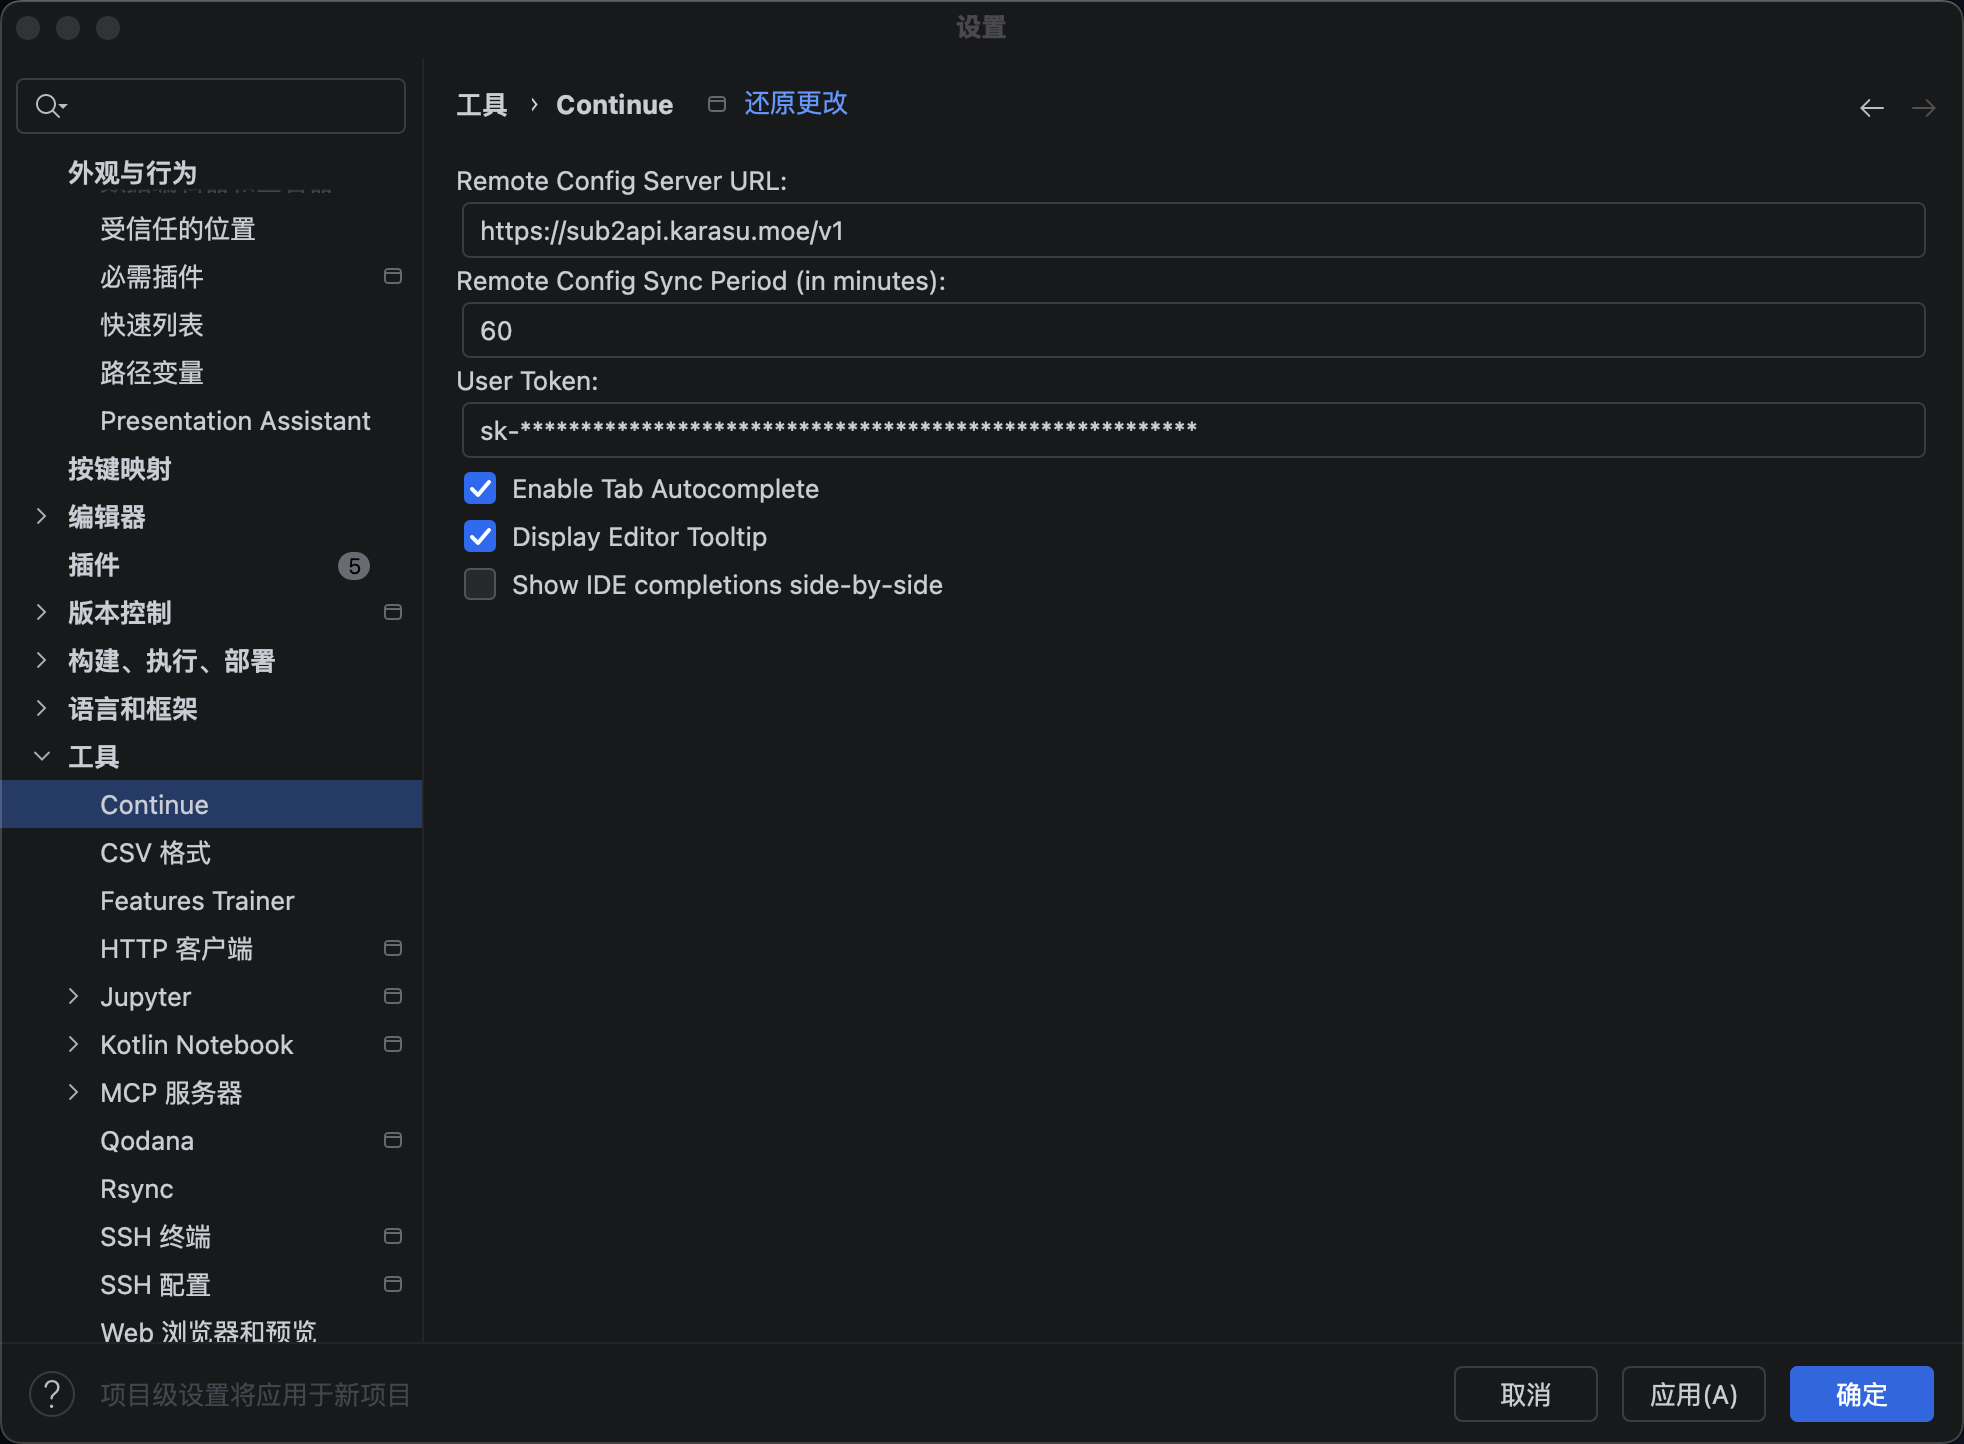The height and width of the screenshot is (1444, 1964).
Task: Enable Show IDE completions side-by-side
Action: tap(480, 584)
